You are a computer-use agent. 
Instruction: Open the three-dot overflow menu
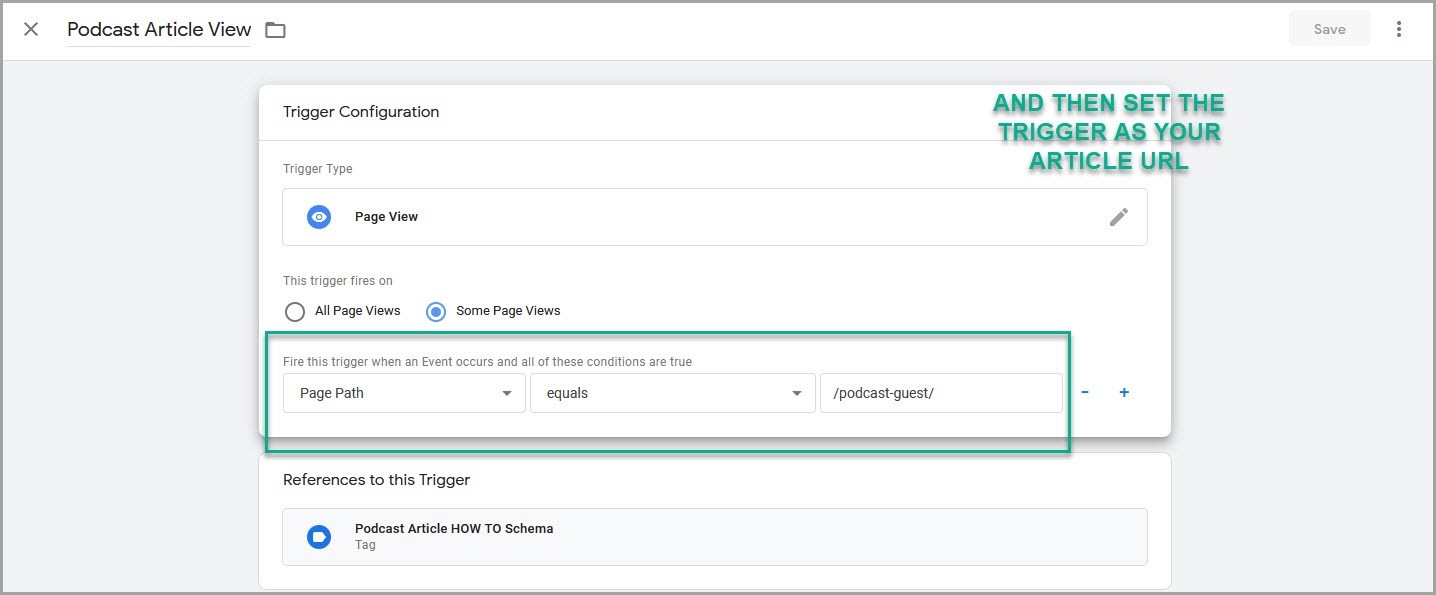(1398, 28)
